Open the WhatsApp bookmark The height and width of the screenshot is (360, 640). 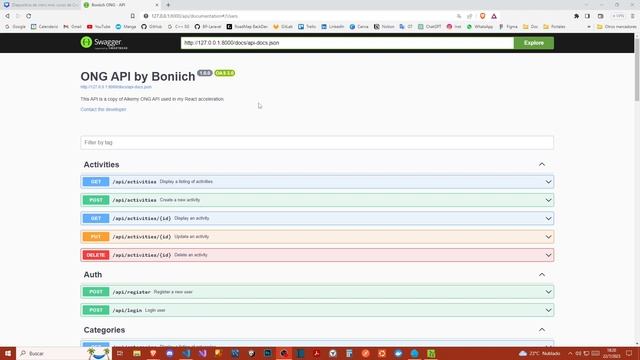tap(480, 27)
